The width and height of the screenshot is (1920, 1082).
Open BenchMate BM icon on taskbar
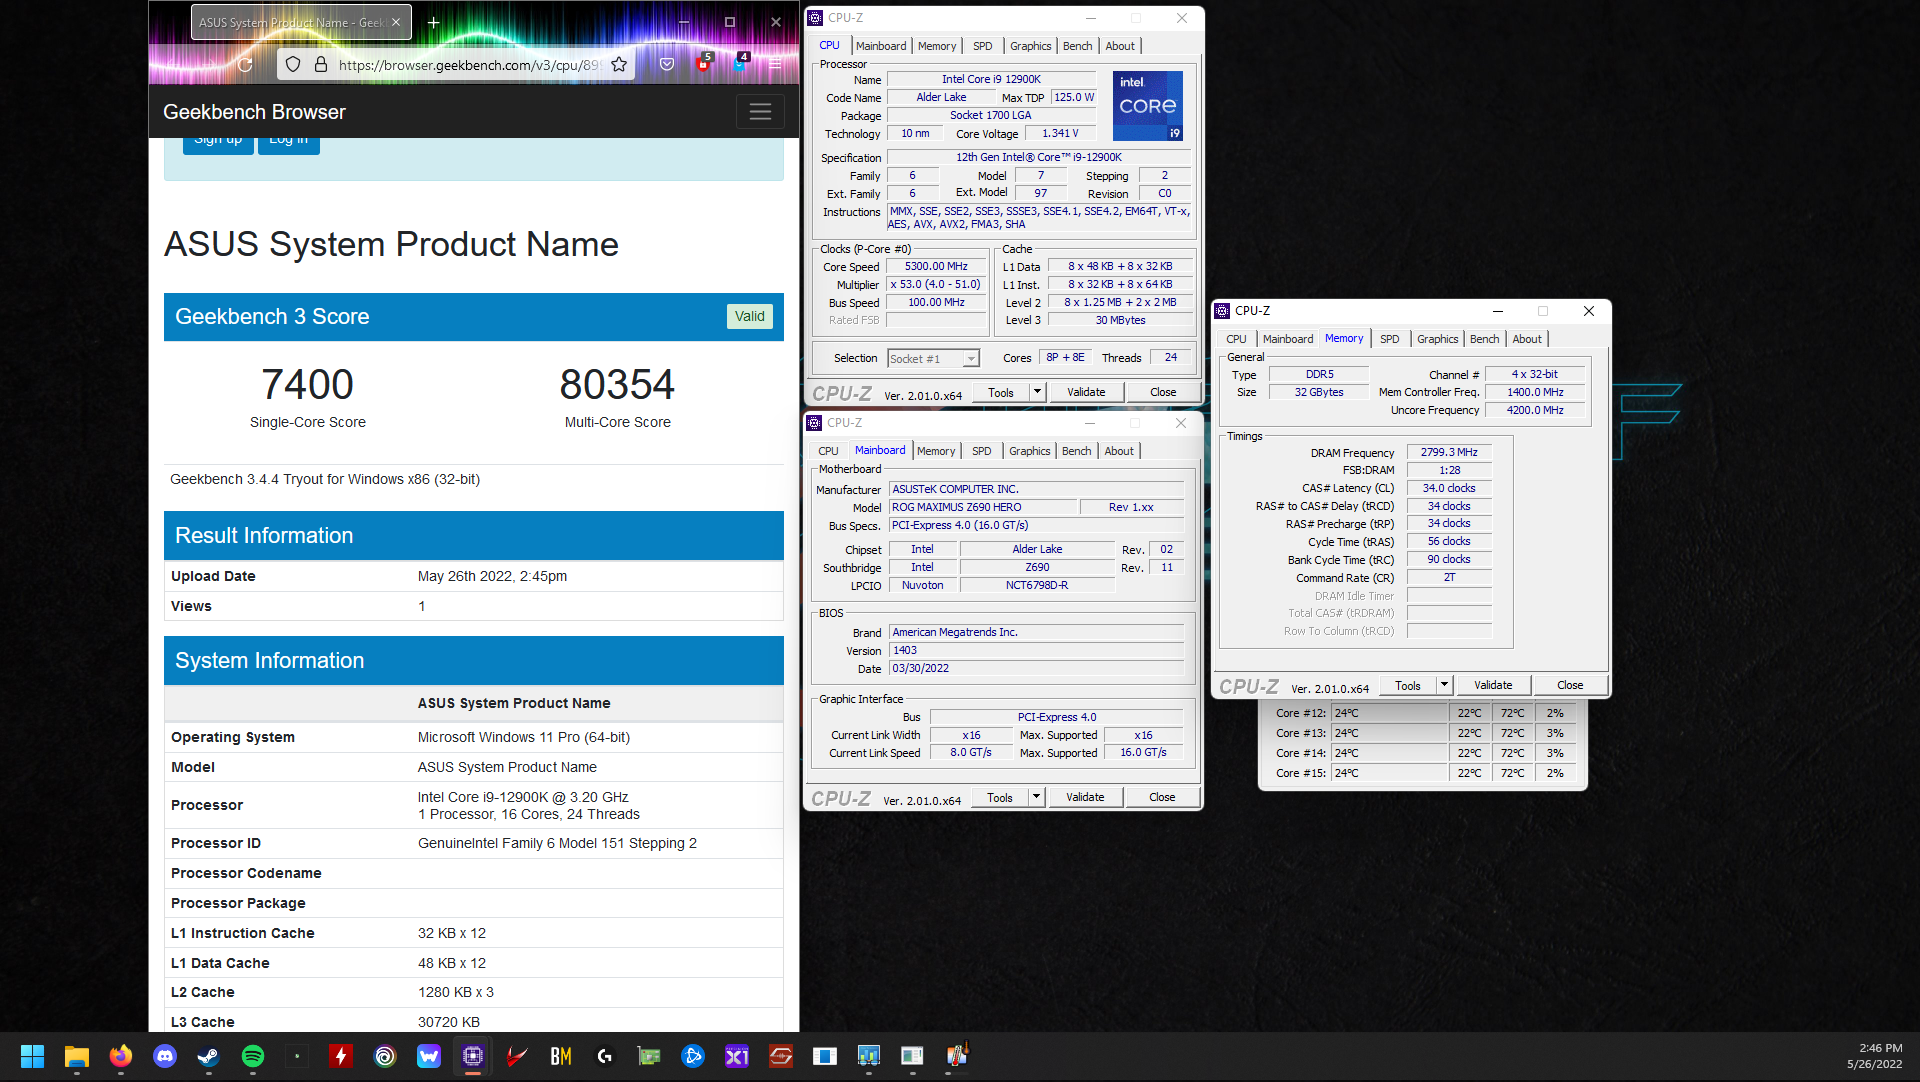pos(561,1056)
